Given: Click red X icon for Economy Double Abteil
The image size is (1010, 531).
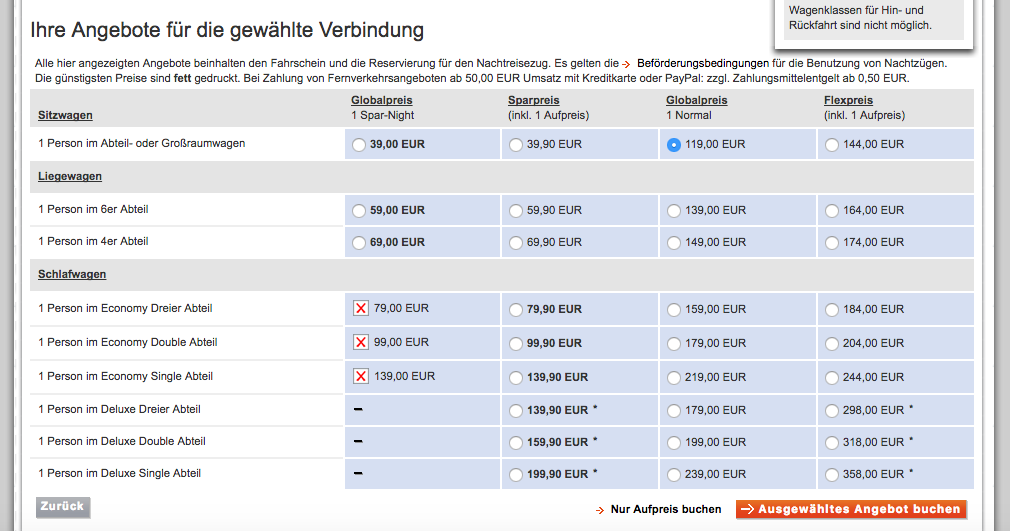Looking at the screenshot, I should click(x=361, y=343).
